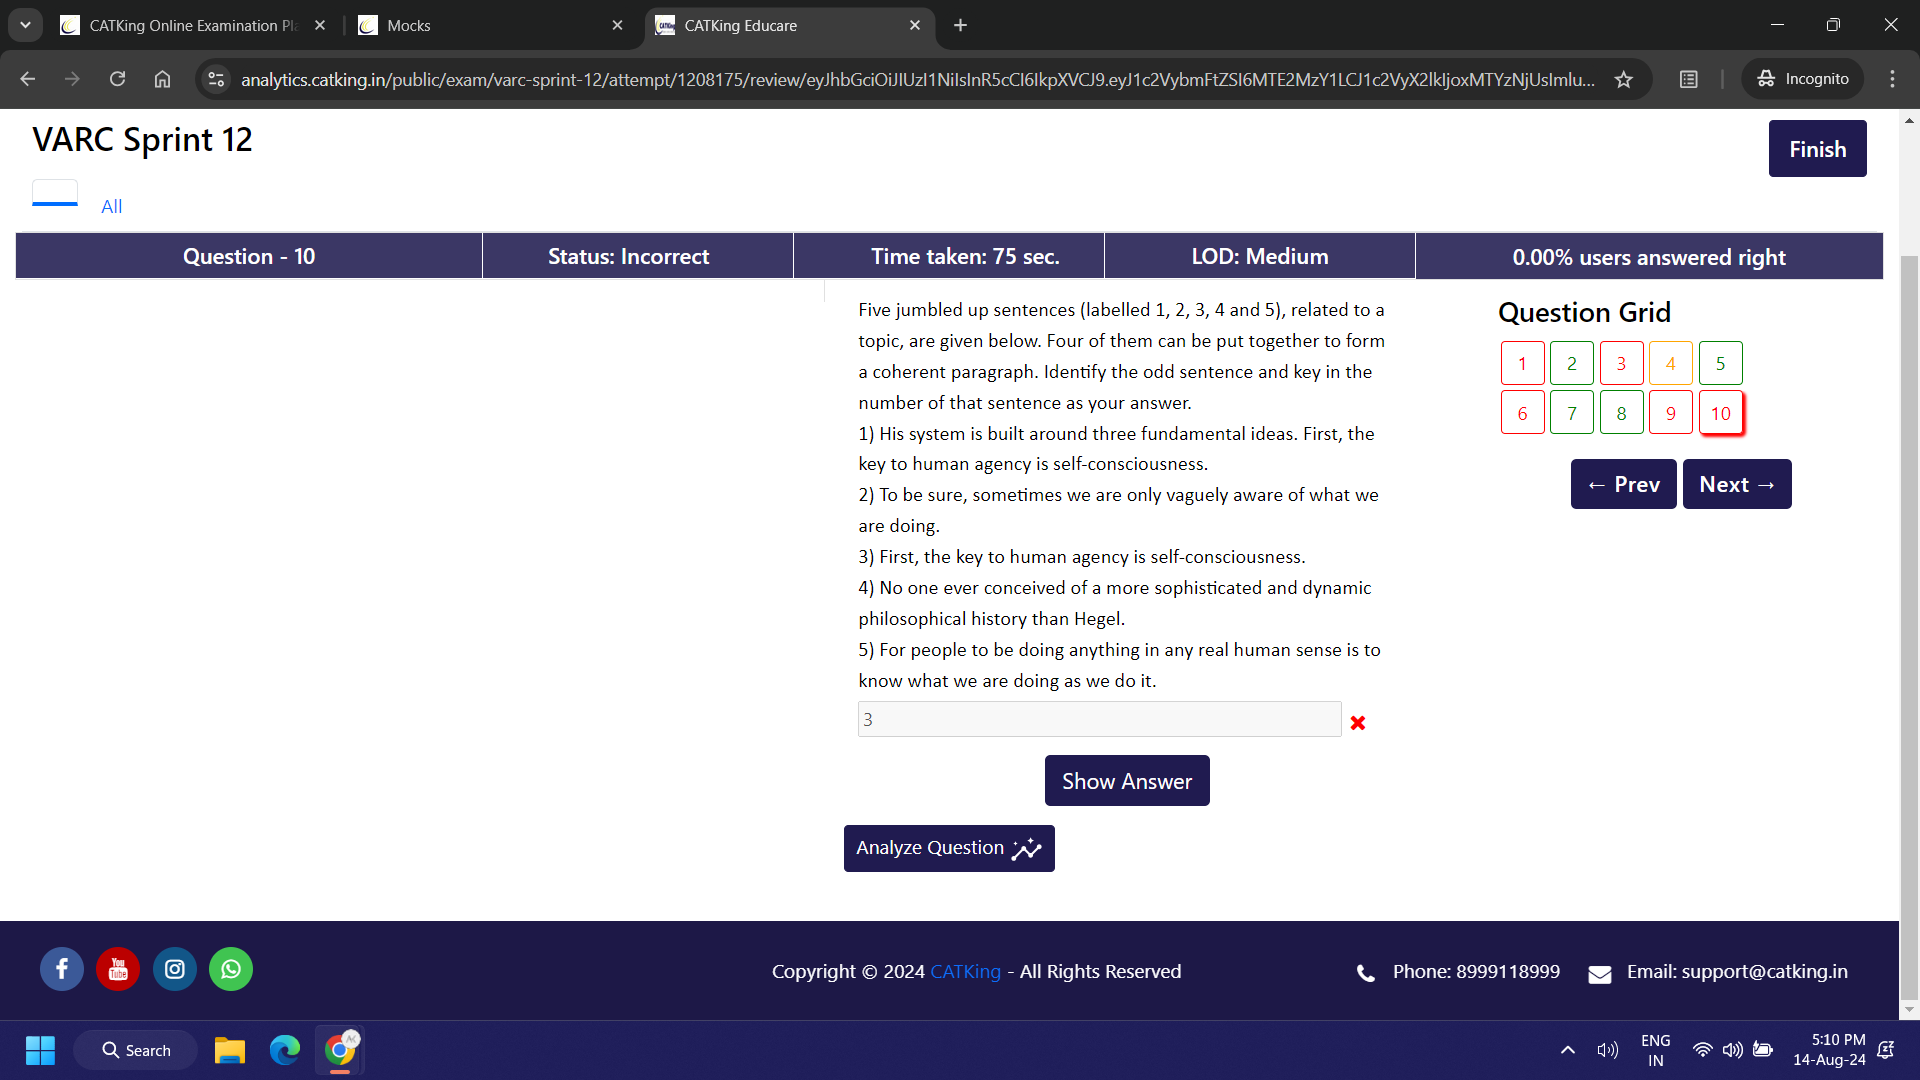Launch Microsoft Edge from taskbar
The height and width of the screenshot is (1080, 1920).
285,1050
